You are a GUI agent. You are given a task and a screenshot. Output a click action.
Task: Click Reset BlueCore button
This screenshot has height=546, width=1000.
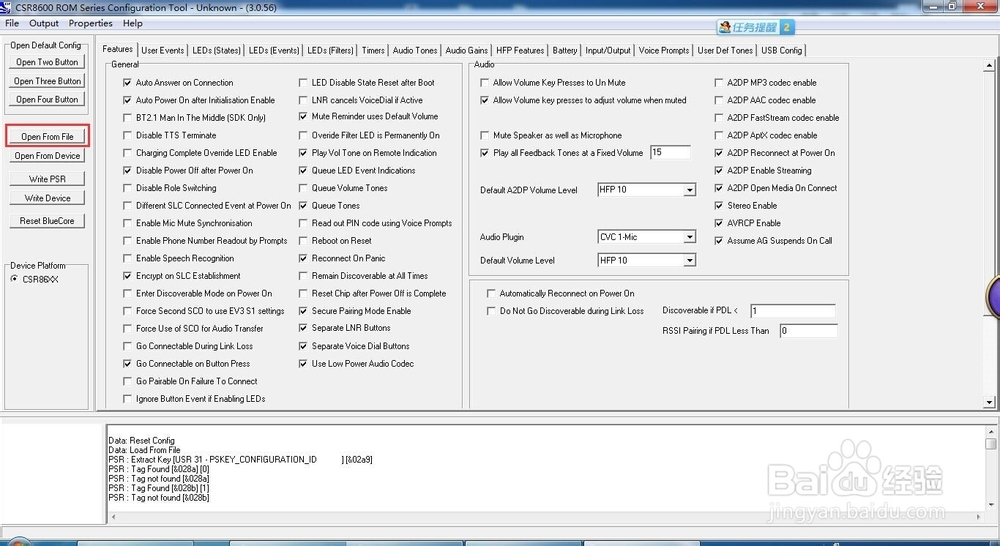[47, 221]
